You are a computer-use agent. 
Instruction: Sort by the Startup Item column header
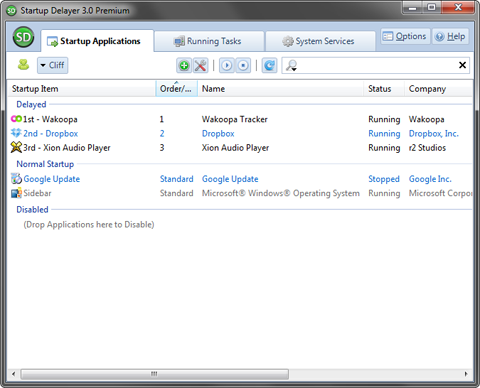click(82, 89)
